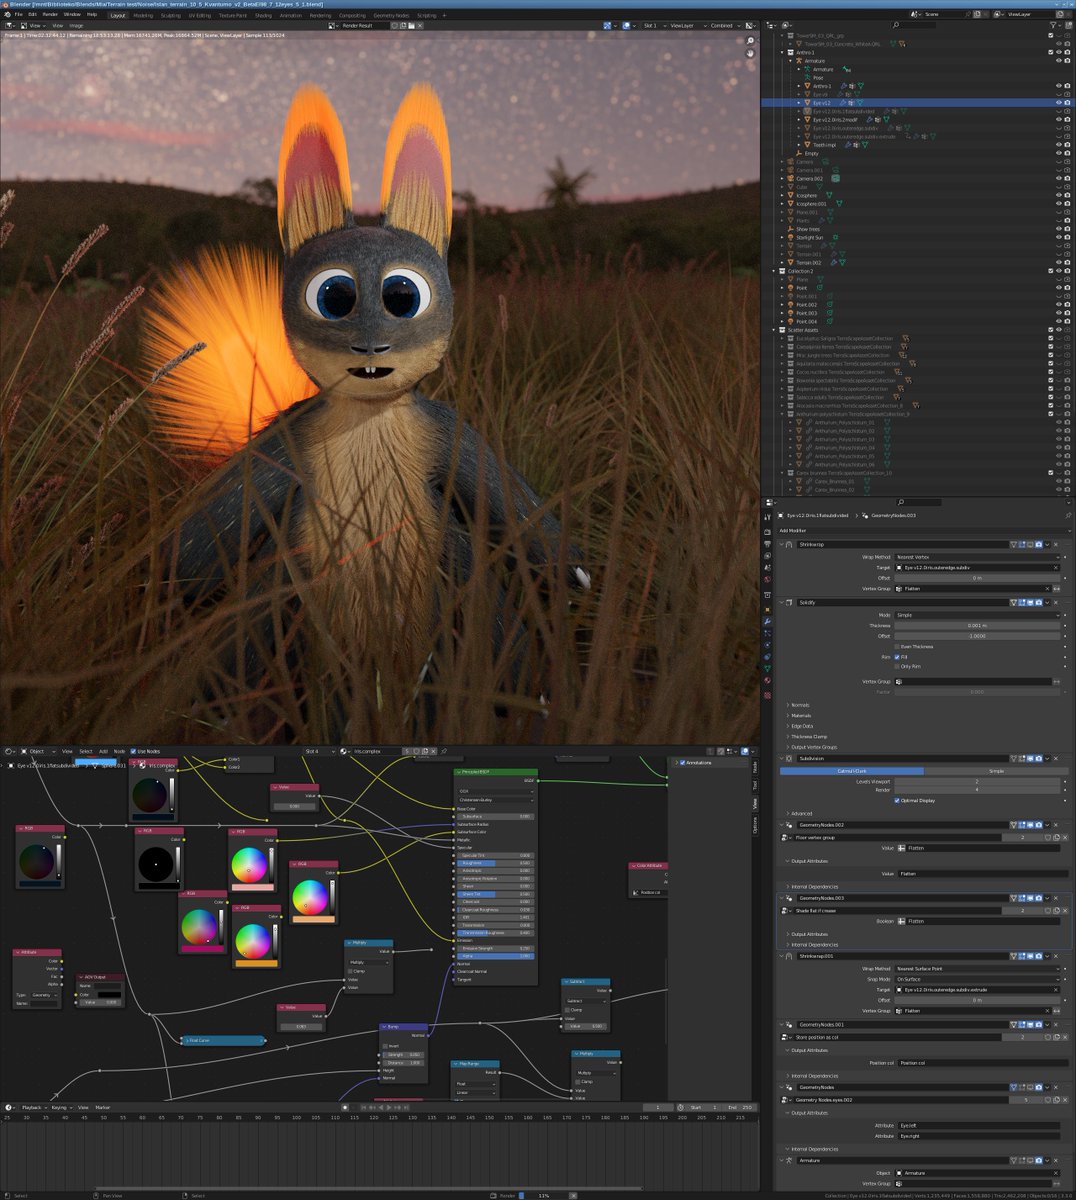1076x1200 pixels.
Task: Toggle eye visibility for Terrain.002
Action: pyautogui.click(x=1059, y=263)
